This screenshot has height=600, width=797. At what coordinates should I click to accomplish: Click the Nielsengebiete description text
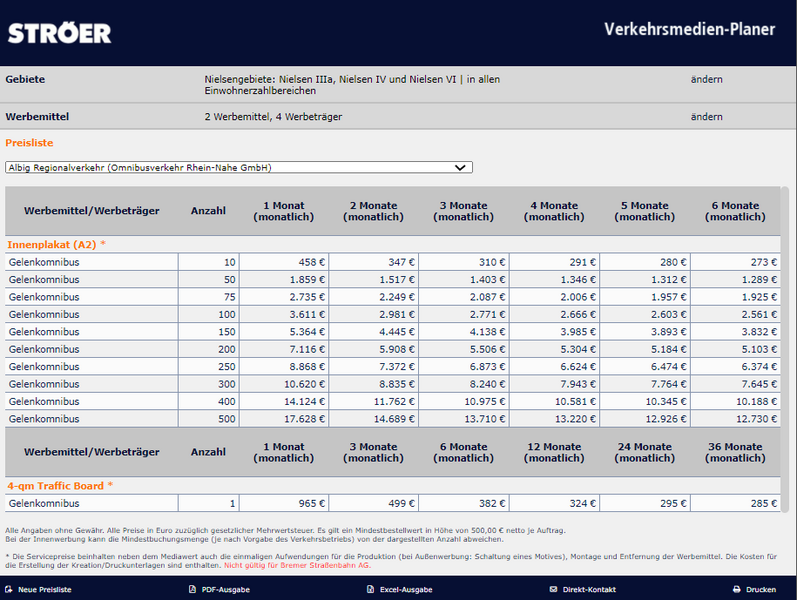pyautogui.click(x=352, y=85)
